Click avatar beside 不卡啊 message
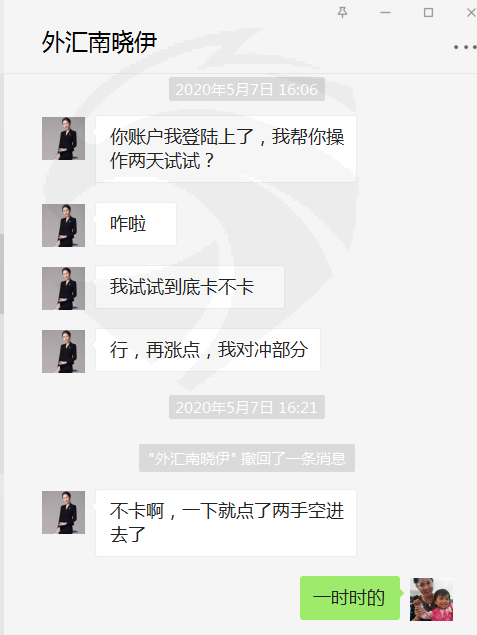477x635 pixels. (64, 512)
